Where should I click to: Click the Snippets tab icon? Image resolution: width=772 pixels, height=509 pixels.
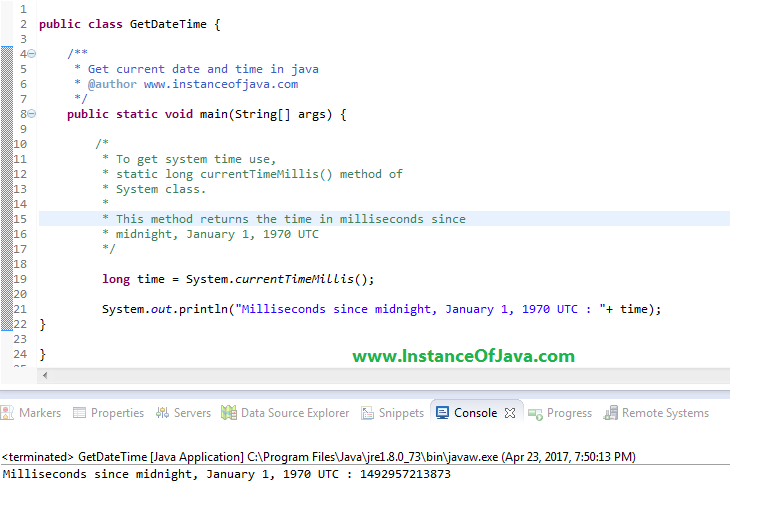click(x=367, y=413)
